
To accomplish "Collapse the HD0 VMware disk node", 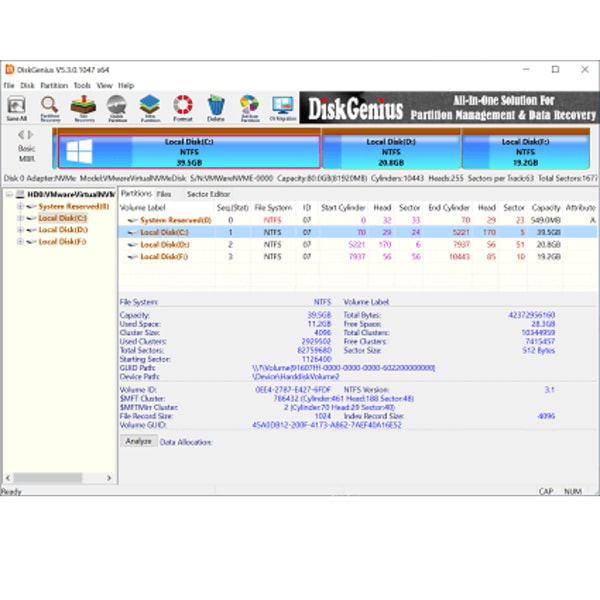I will (x=9, y=194).
